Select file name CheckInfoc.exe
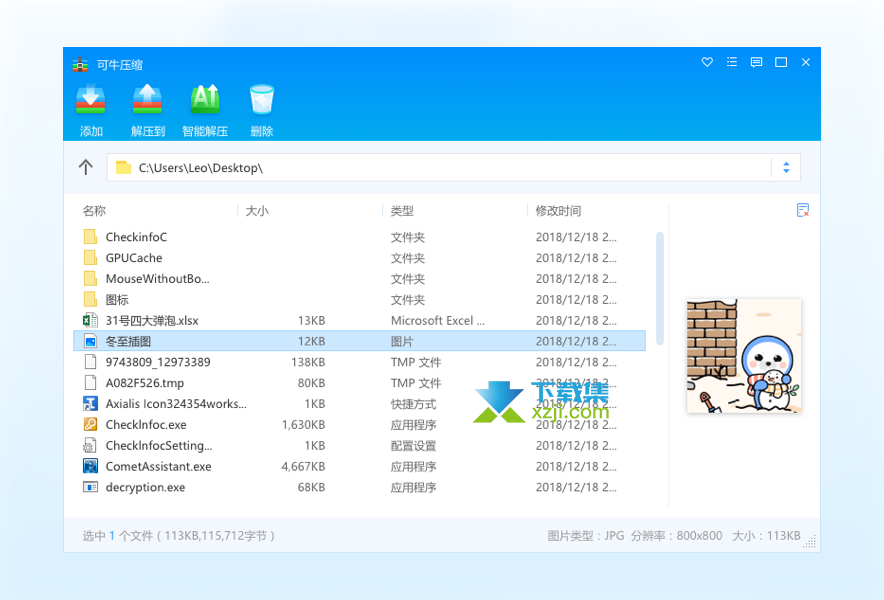 [146, 425]
